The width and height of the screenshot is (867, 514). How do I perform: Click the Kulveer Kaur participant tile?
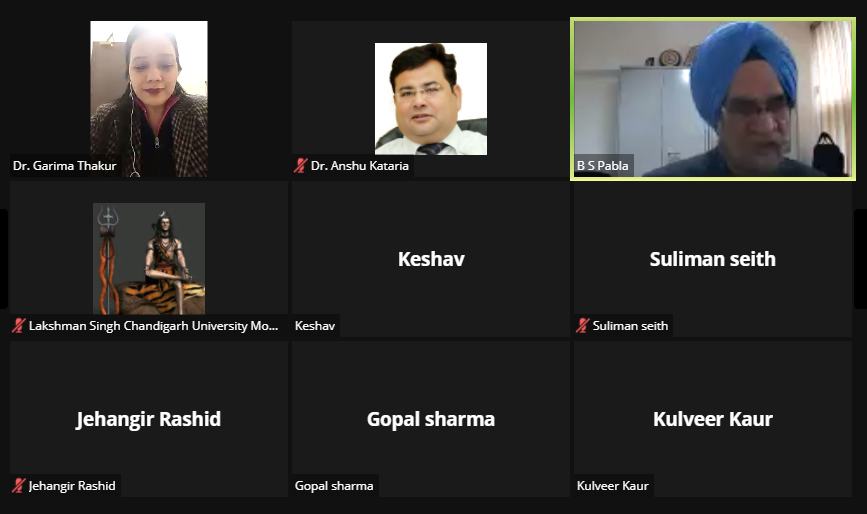(713, 418)
